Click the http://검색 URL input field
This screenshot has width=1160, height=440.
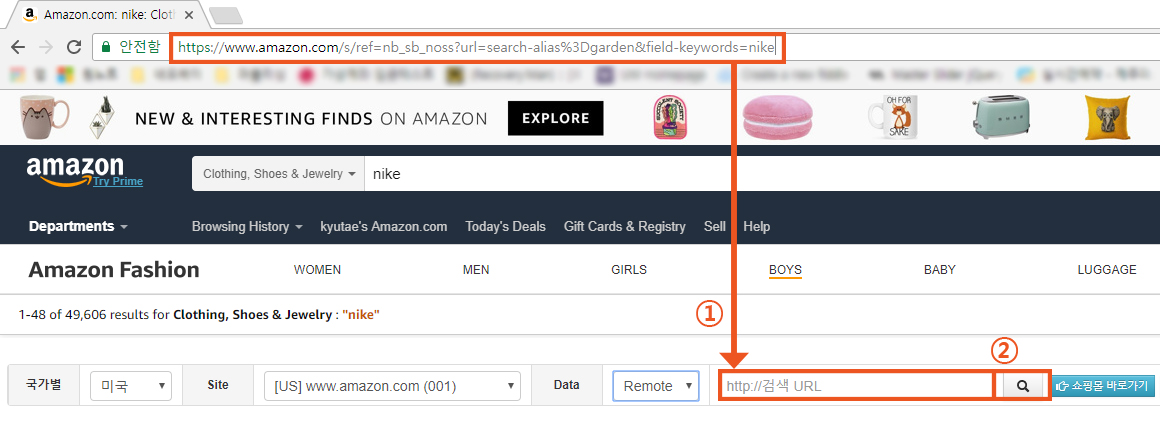pyautogui.click(x=856, y=386)
